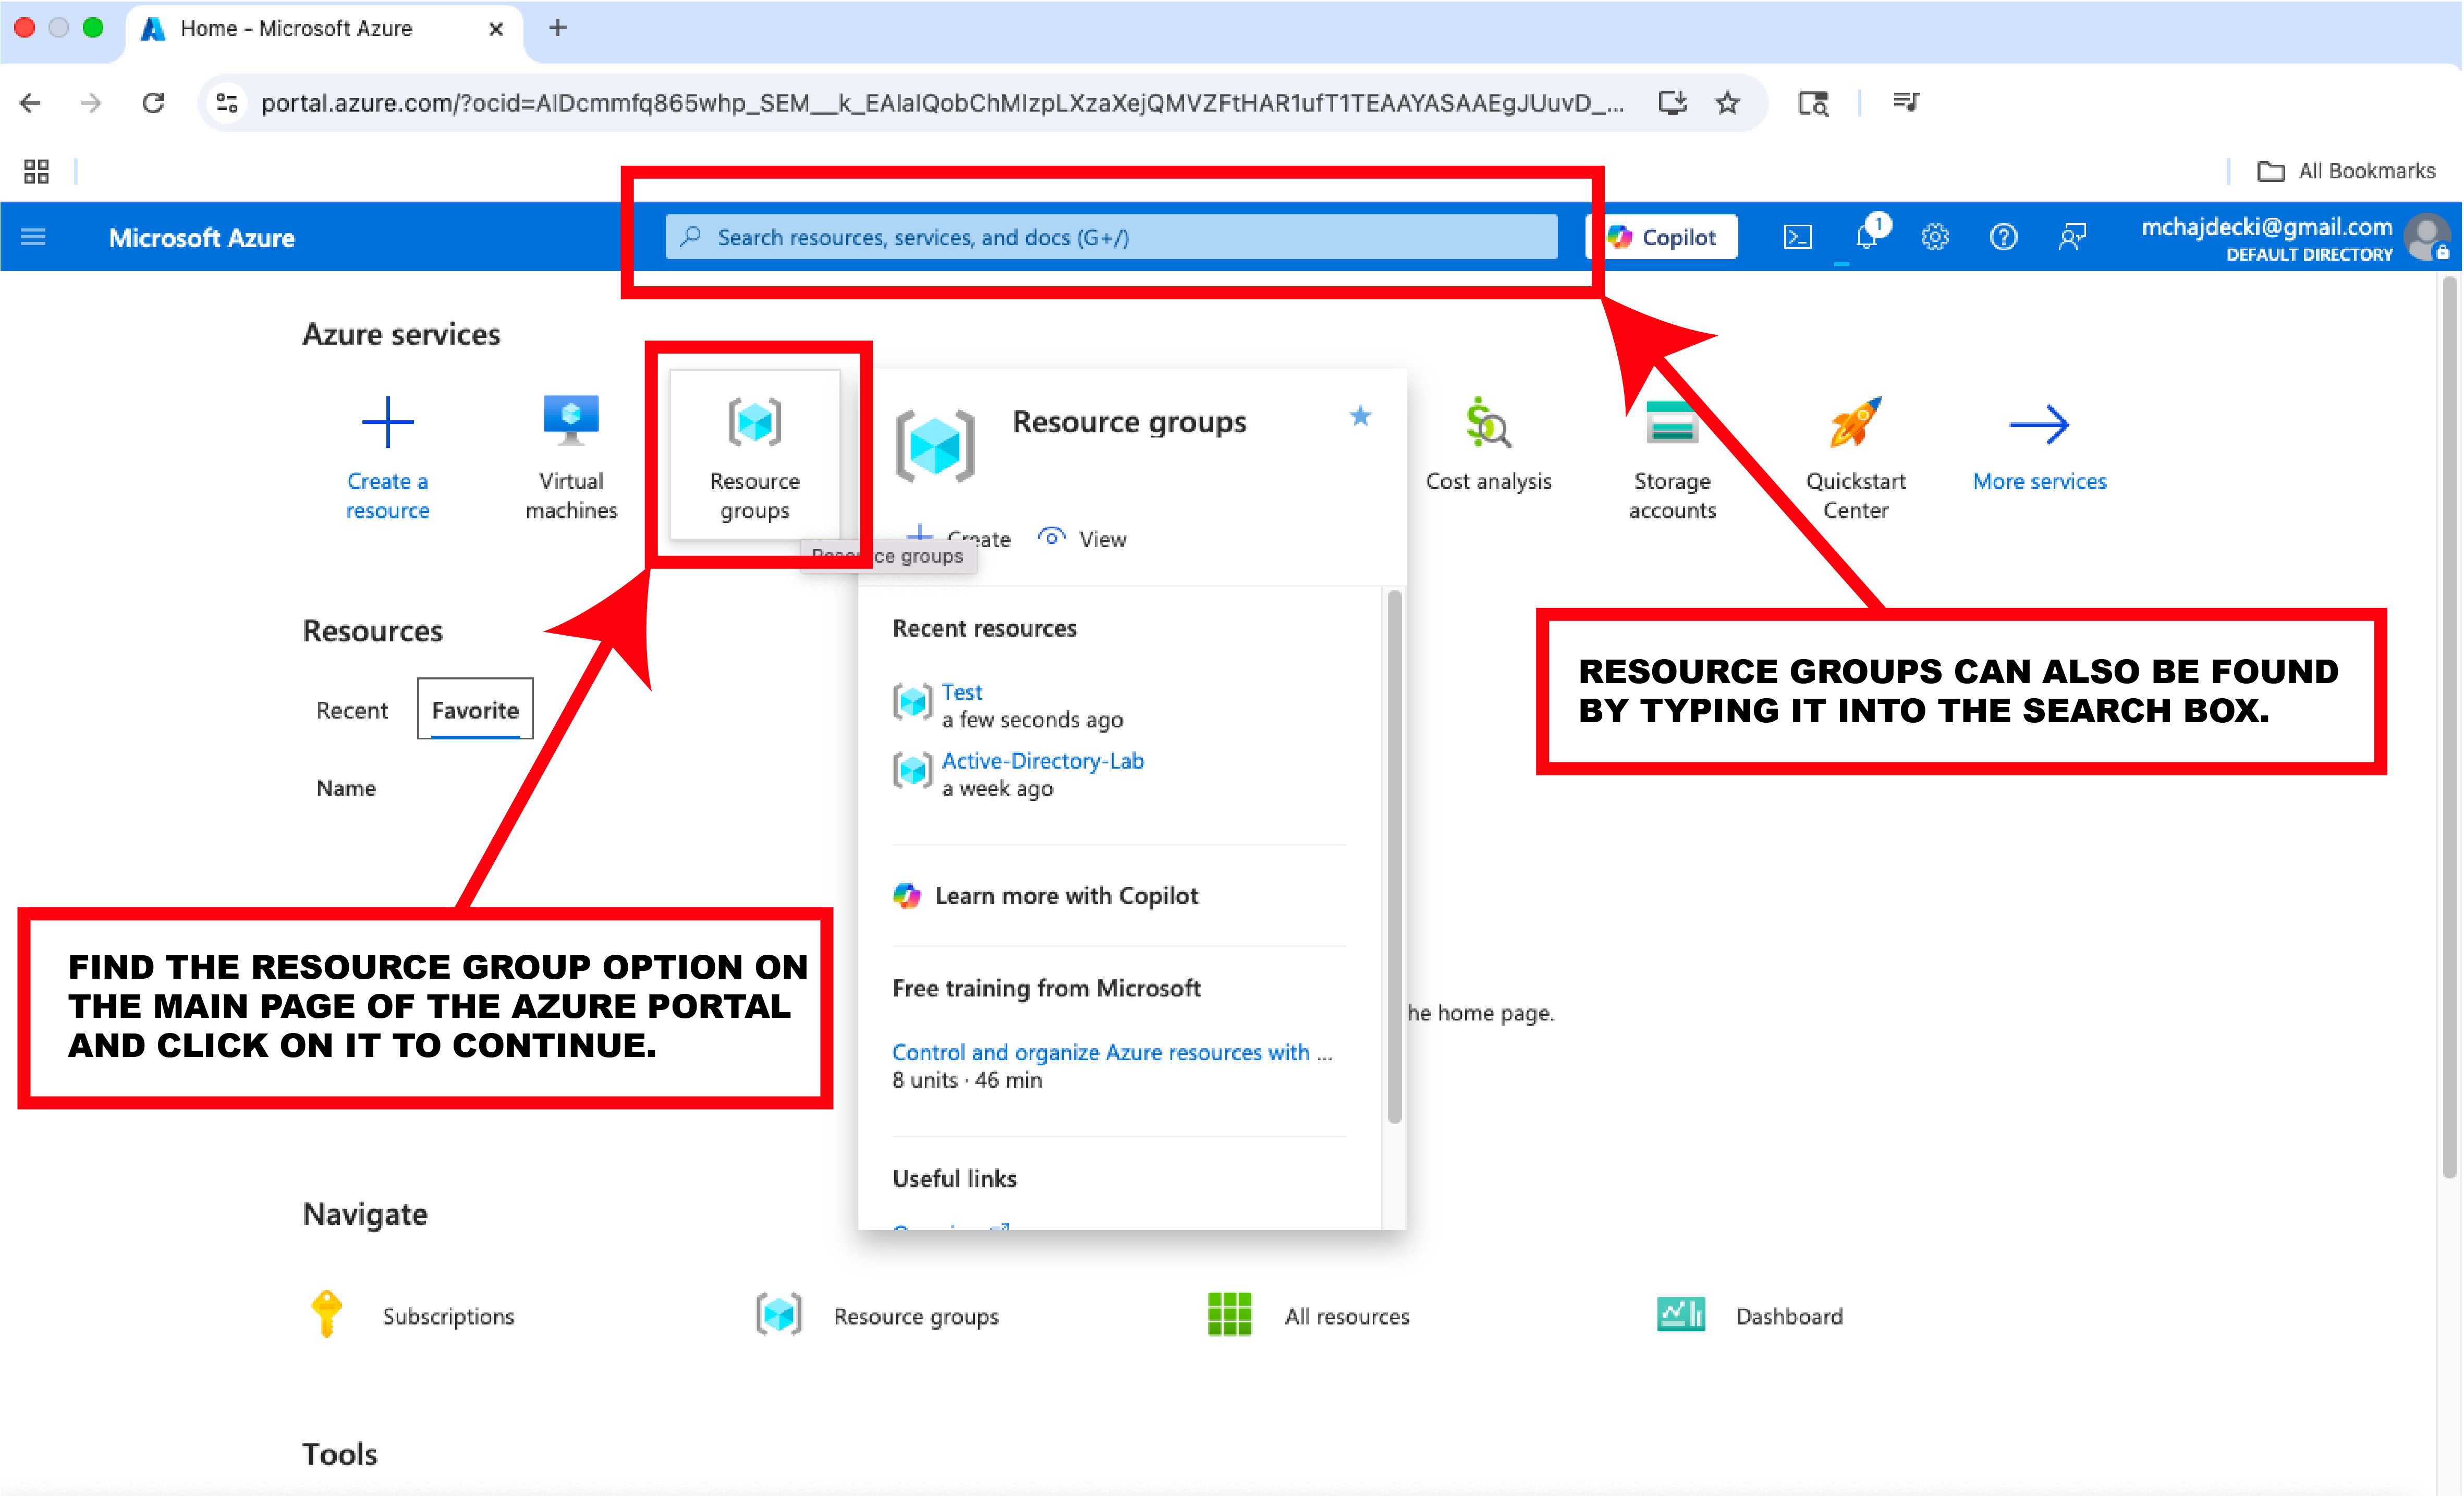The height and width of the screenshot is (1496, 2464).
Task: Click the Subscriptions key icon
Action: 327,1314
